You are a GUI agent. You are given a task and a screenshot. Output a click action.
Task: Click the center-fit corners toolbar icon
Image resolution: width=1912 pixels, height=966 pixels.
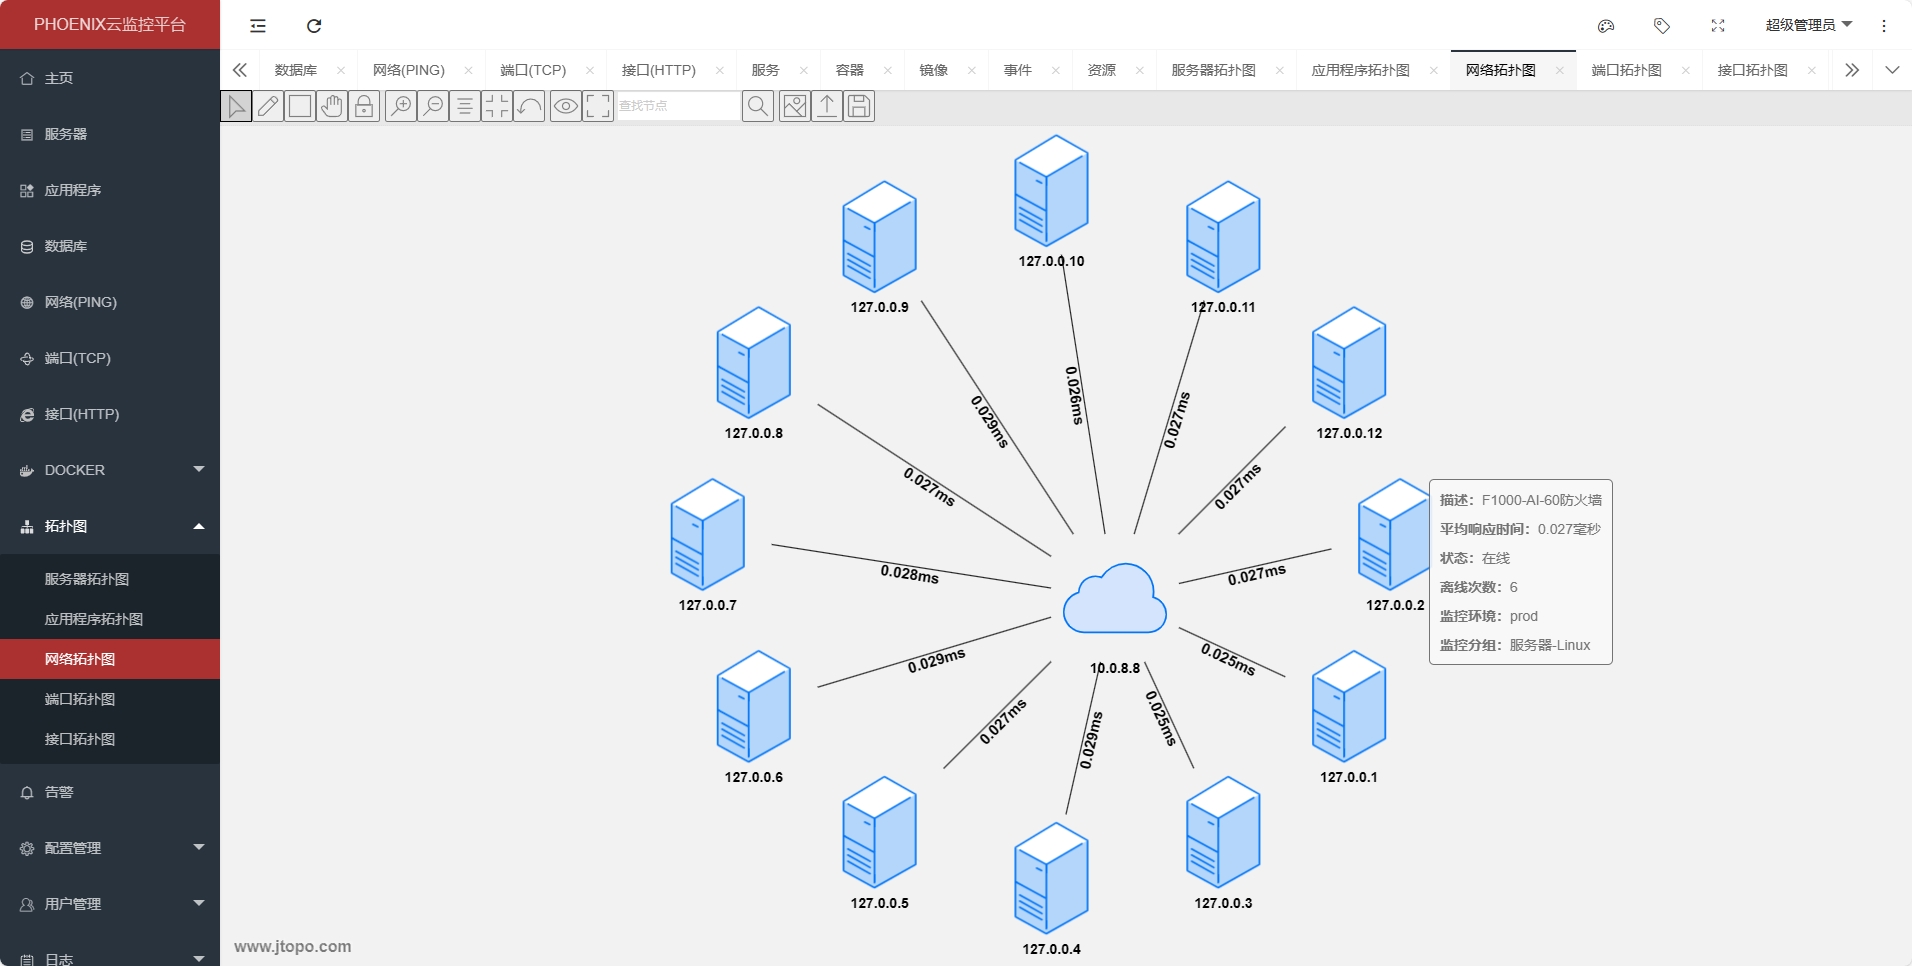click(x=497, y=106)
